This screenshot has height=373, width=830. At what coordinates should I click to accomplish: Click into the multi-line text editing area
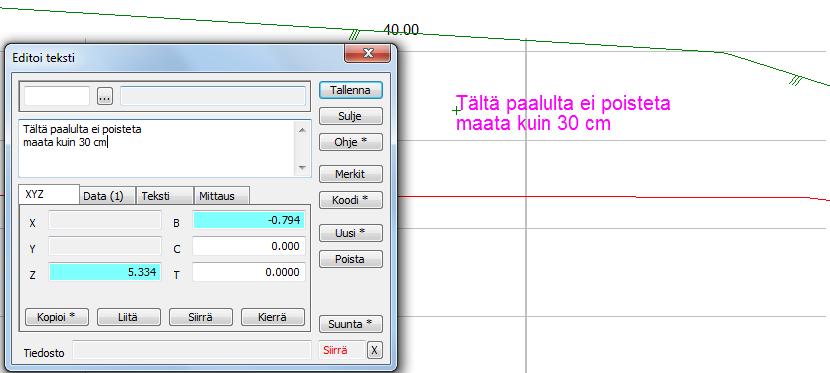click(158, 149)
